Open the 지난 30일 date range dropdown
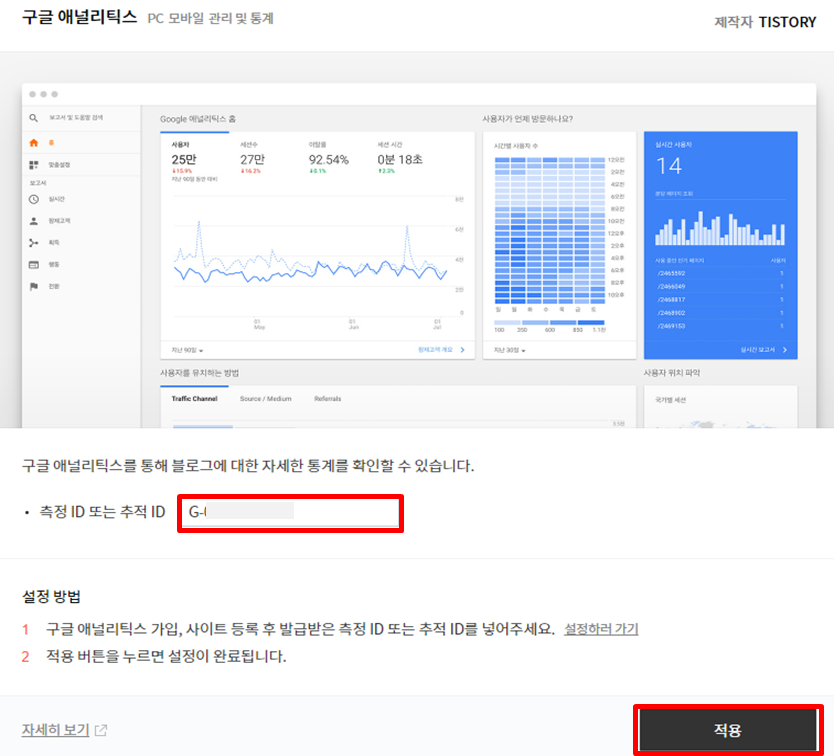Screen dimensions: 834x756 (510, 350)
